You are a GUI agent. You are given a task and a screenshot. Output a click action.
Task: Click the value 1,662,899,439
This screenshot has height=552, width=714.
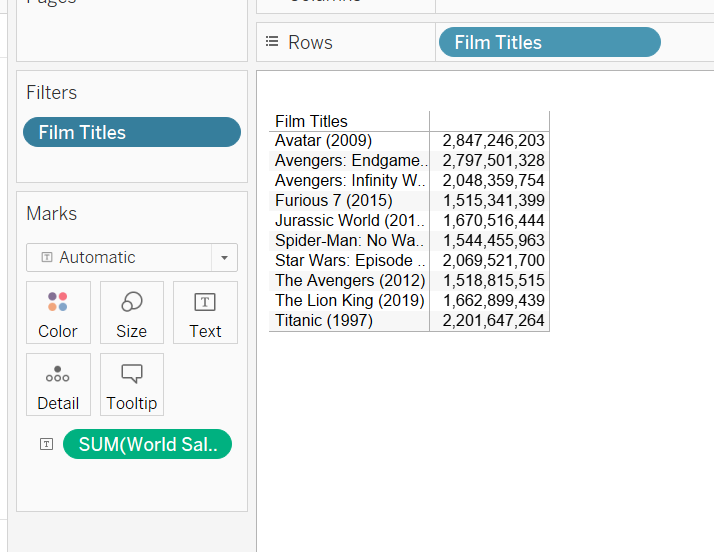pos(494,301)
